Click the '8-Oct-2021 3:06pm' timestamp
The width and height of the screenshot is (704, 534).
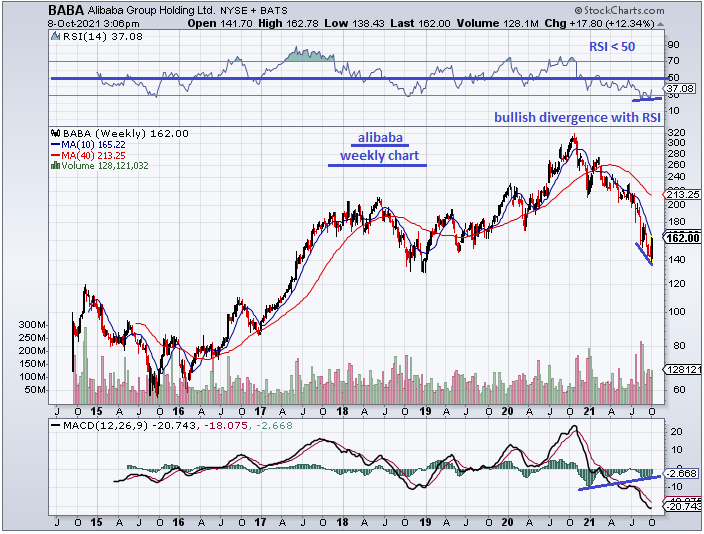tap(94, 24)
